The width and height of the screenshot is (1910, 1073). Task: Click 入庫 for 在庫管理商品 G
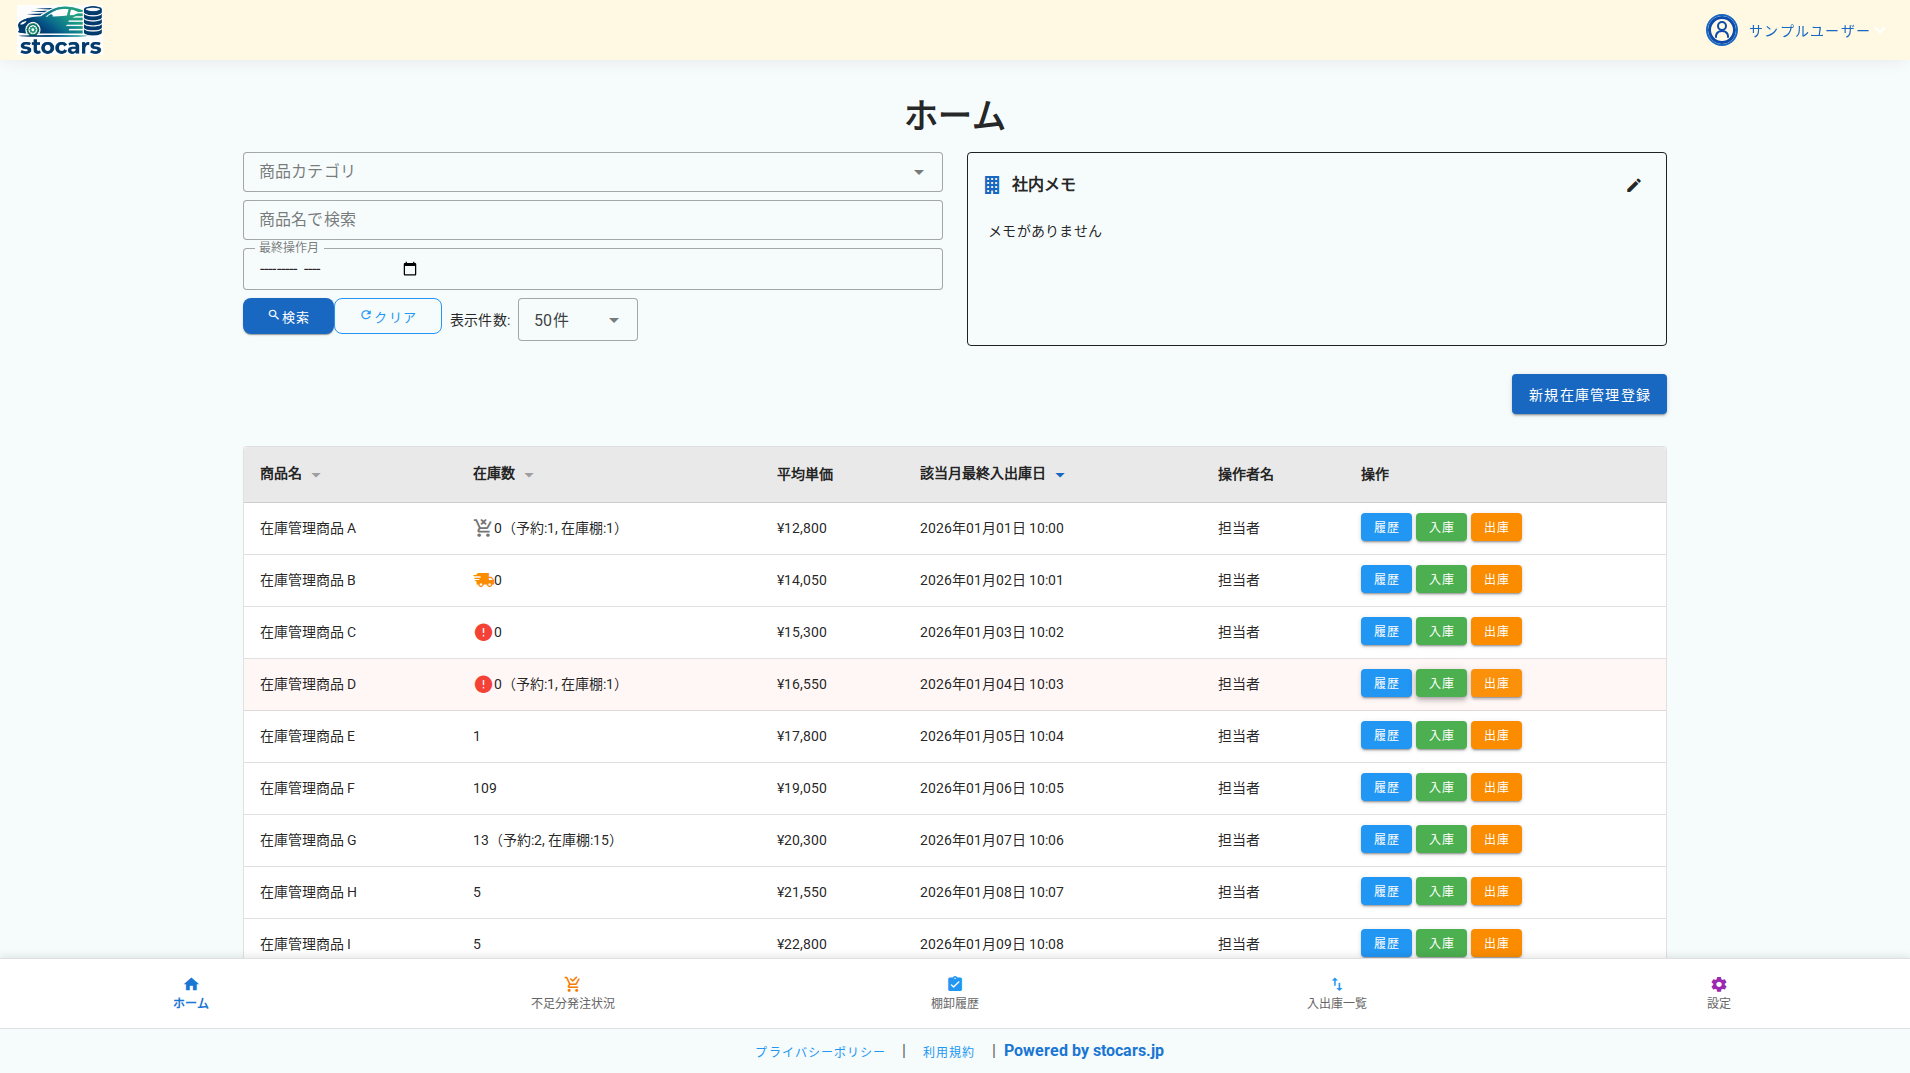coord(1441,840)
